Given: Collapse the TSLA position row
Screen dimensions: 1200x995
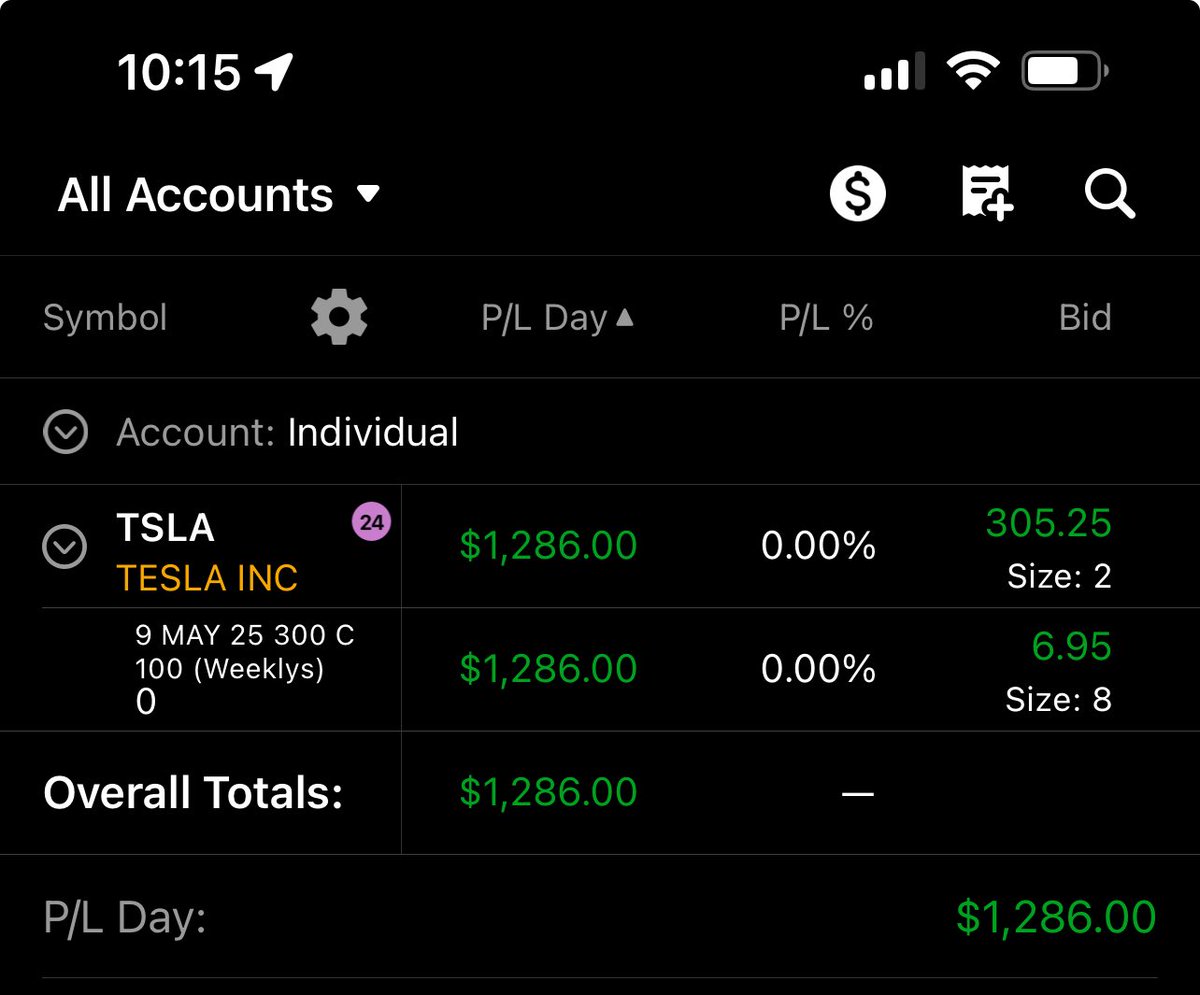Looking at the screenshot, I should pyautogui.click(x=66, y=547).
